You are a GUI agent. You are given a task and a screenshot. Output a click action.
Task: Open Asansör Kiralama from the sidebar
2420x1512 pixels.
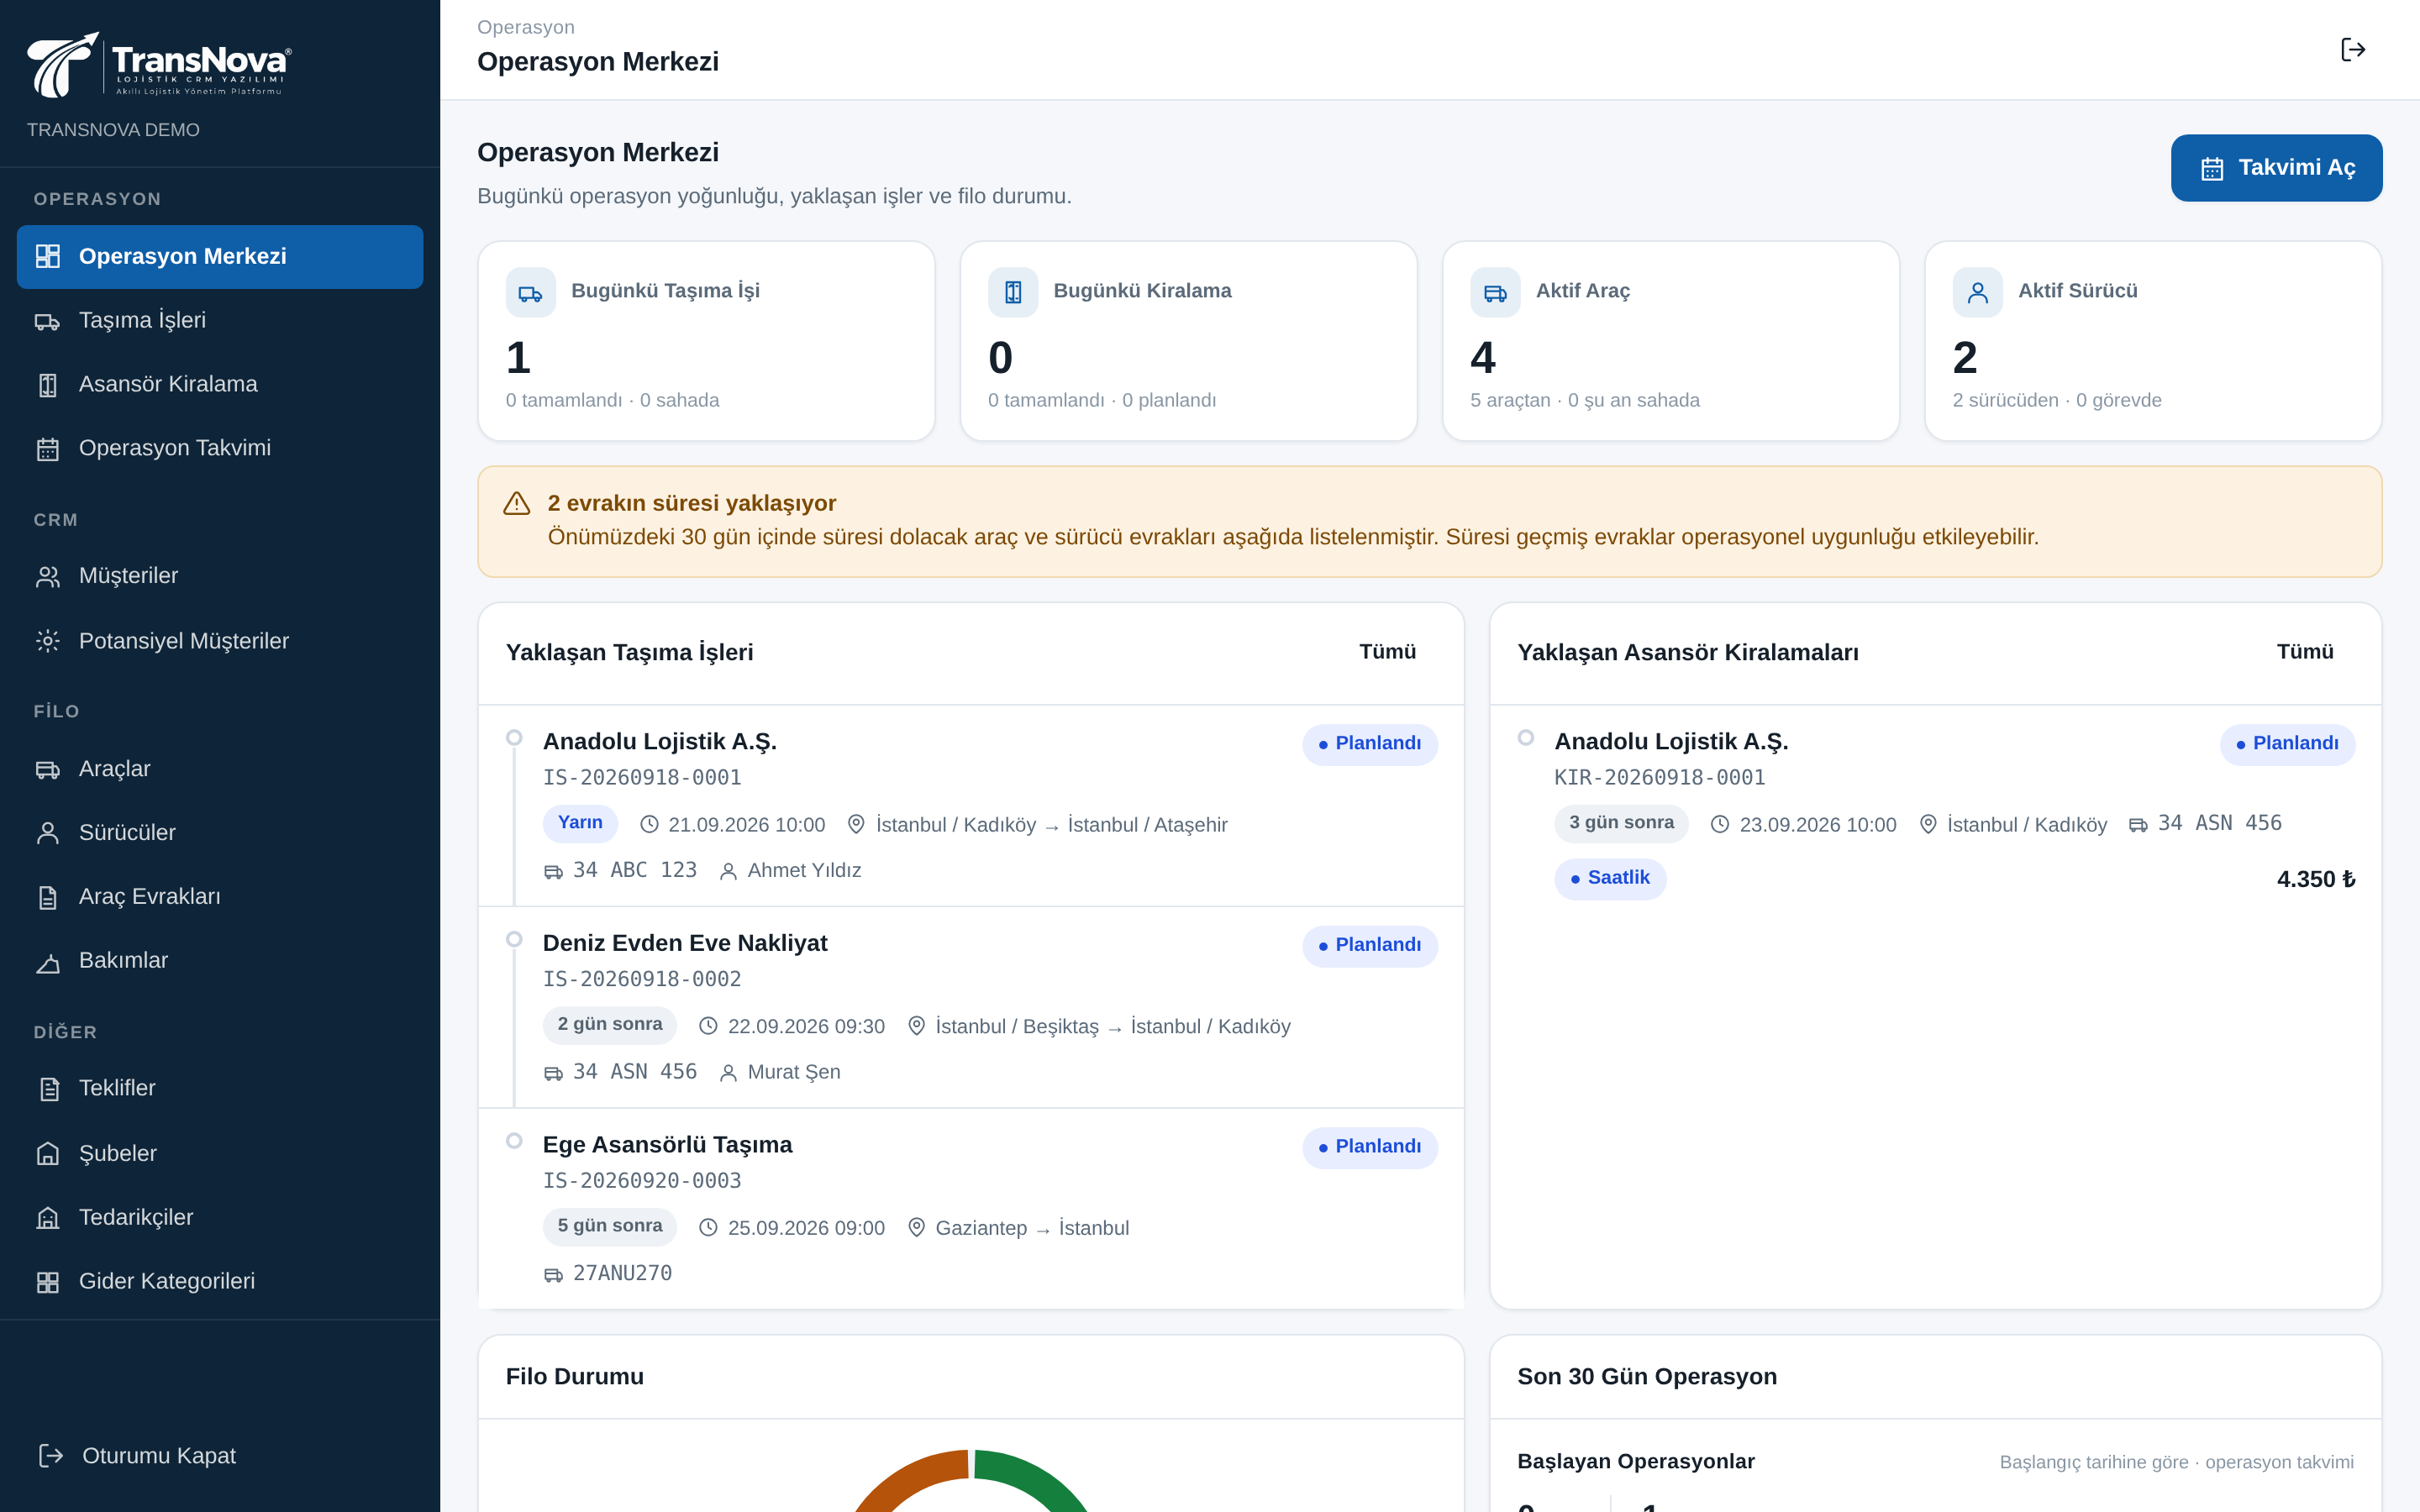(220, 385)
